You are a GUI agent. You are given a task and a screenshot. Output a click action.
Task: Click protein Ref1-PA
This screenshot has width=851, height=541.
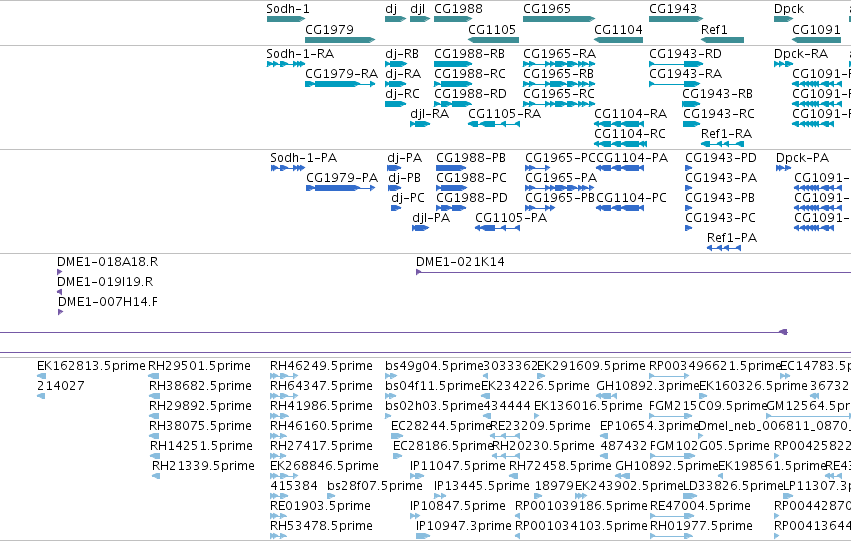[x=724, y=248]
